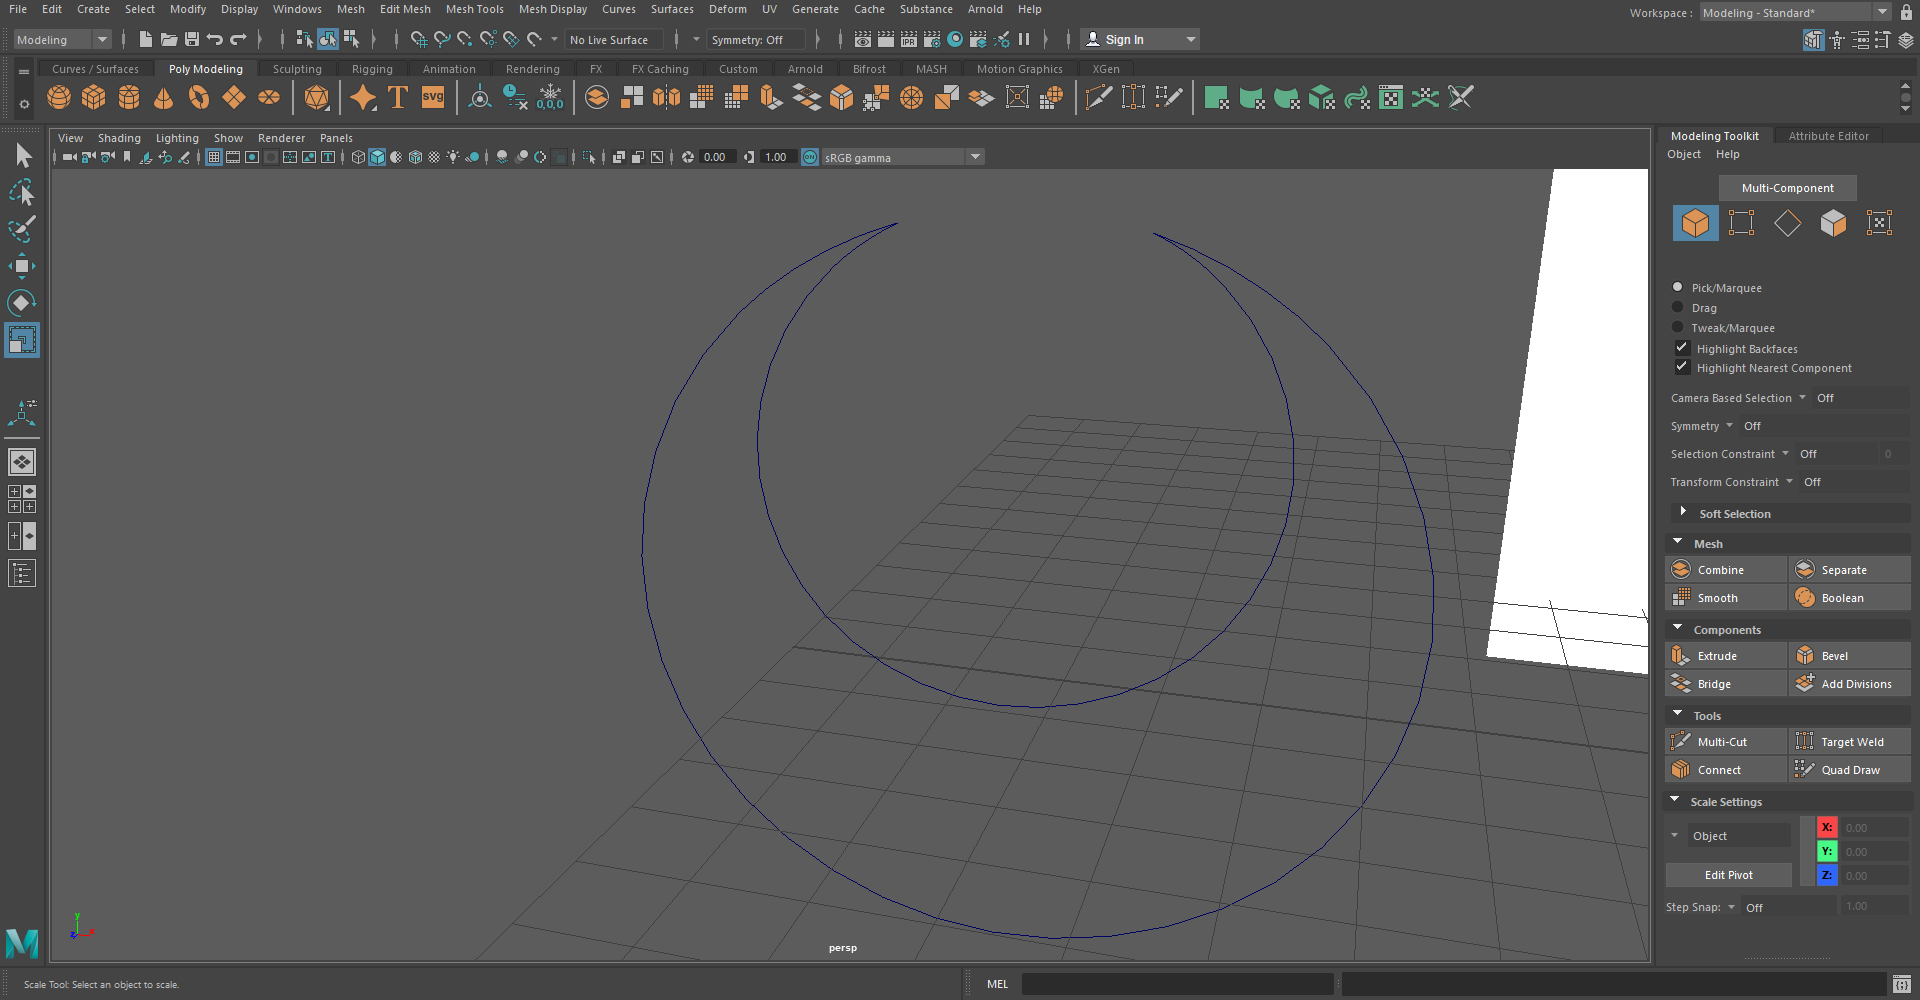Switch to the Sculpting shelf tab
This screenshot has height=1000, width=1920.
click(x=297, y=68)
